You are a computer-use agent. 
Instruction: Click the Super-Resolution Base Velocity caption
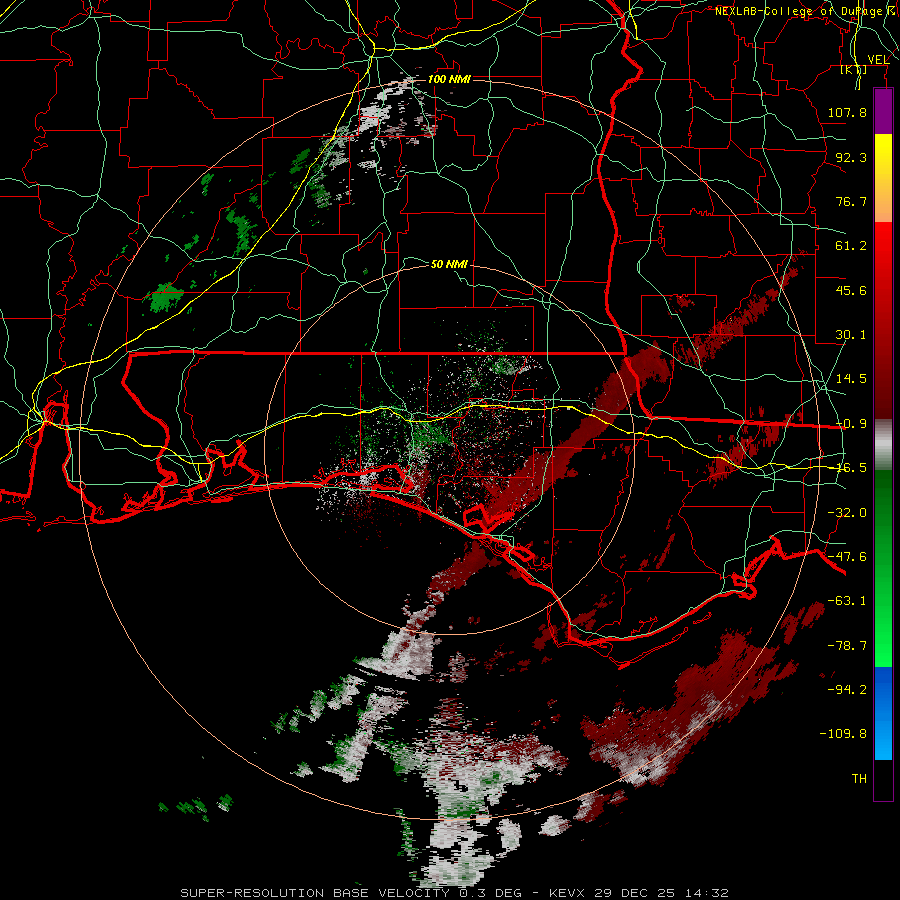pyautogui.click(x=454, y=893)
